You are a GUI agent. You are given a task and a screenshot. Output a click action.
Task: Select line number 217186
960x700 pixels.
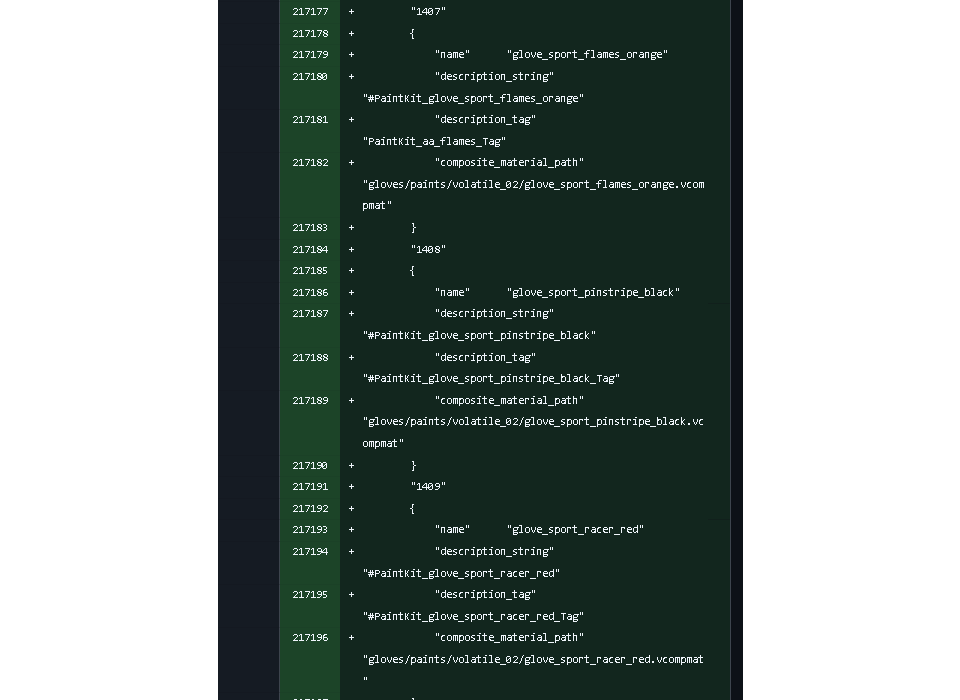[x=310, y=293]
